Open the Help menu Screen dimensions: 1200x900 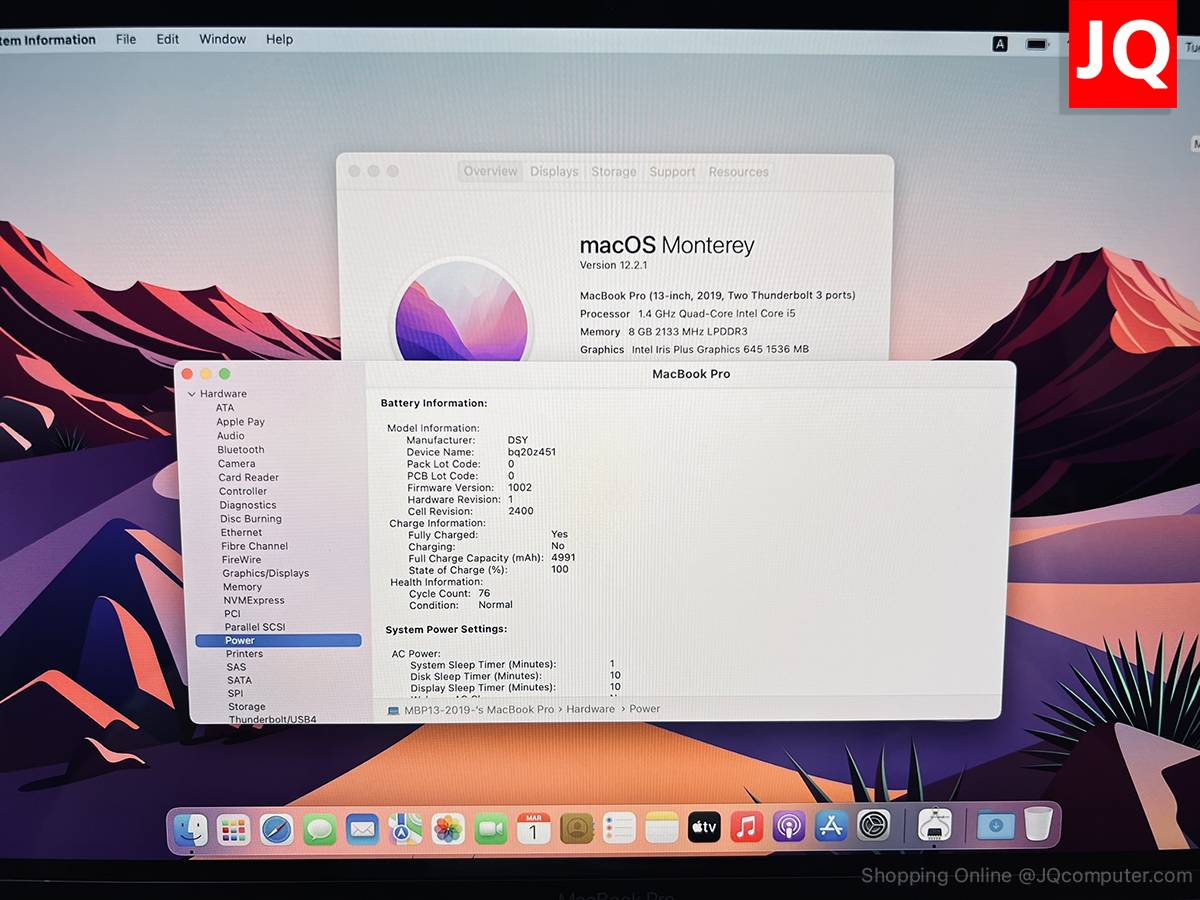(280, 39)
